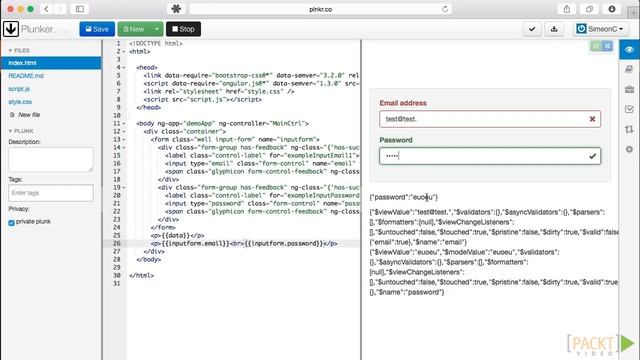Click the password valid checkmark icon
The image size is (640, 360).
592,156
